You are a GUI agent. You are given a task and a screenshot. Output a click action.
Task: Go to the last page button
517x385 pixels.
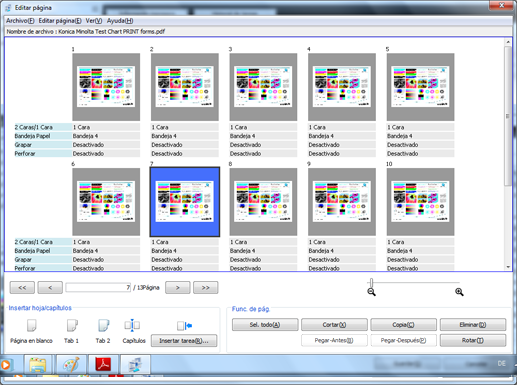click(206, 288)
